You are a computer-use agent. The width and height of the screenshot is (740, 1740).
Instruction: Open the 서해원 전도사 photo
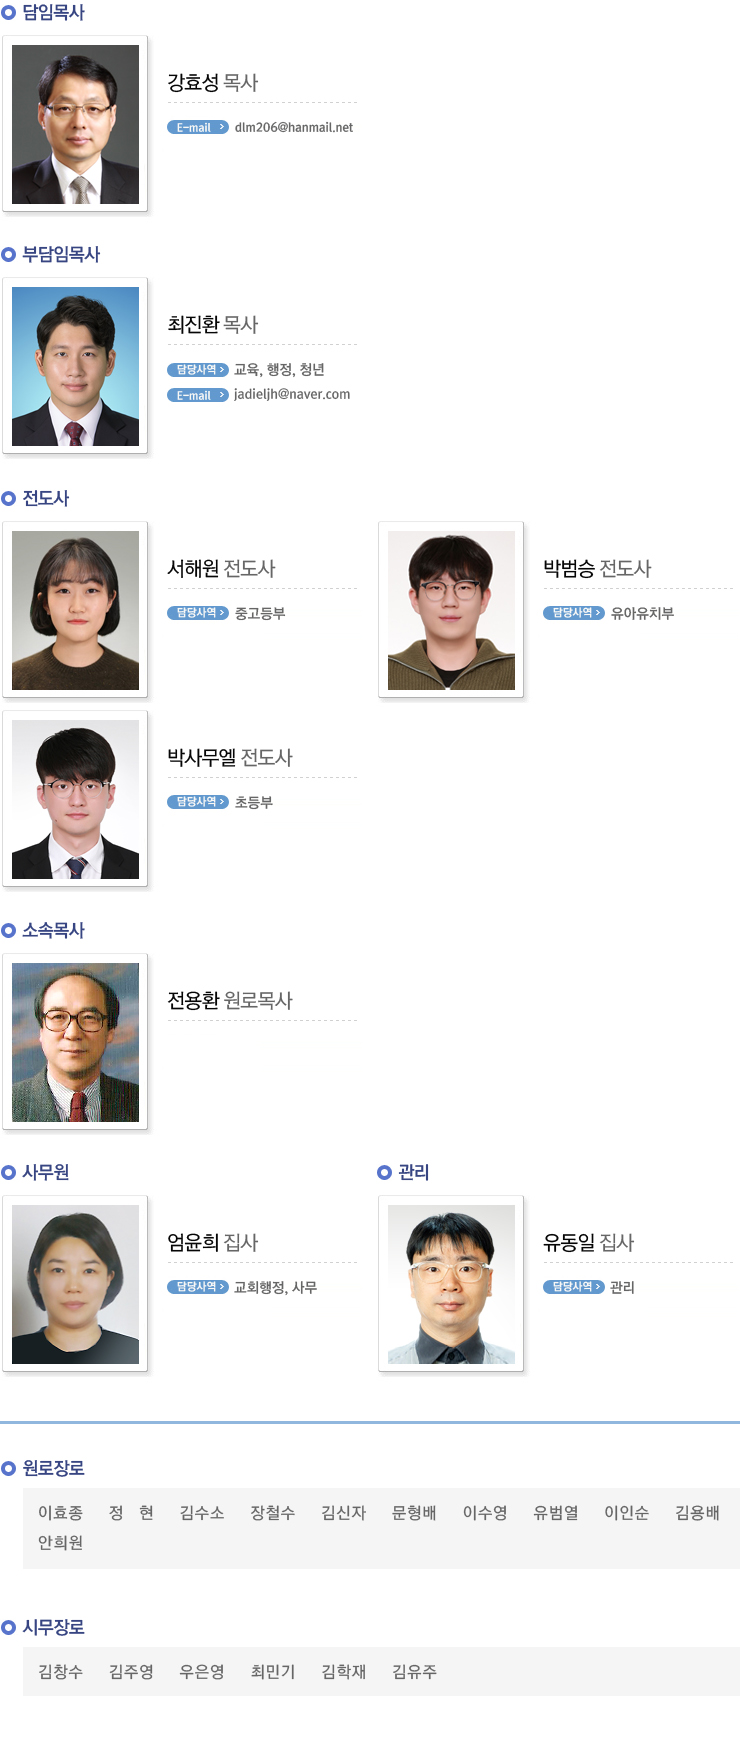tap(75, 610)
